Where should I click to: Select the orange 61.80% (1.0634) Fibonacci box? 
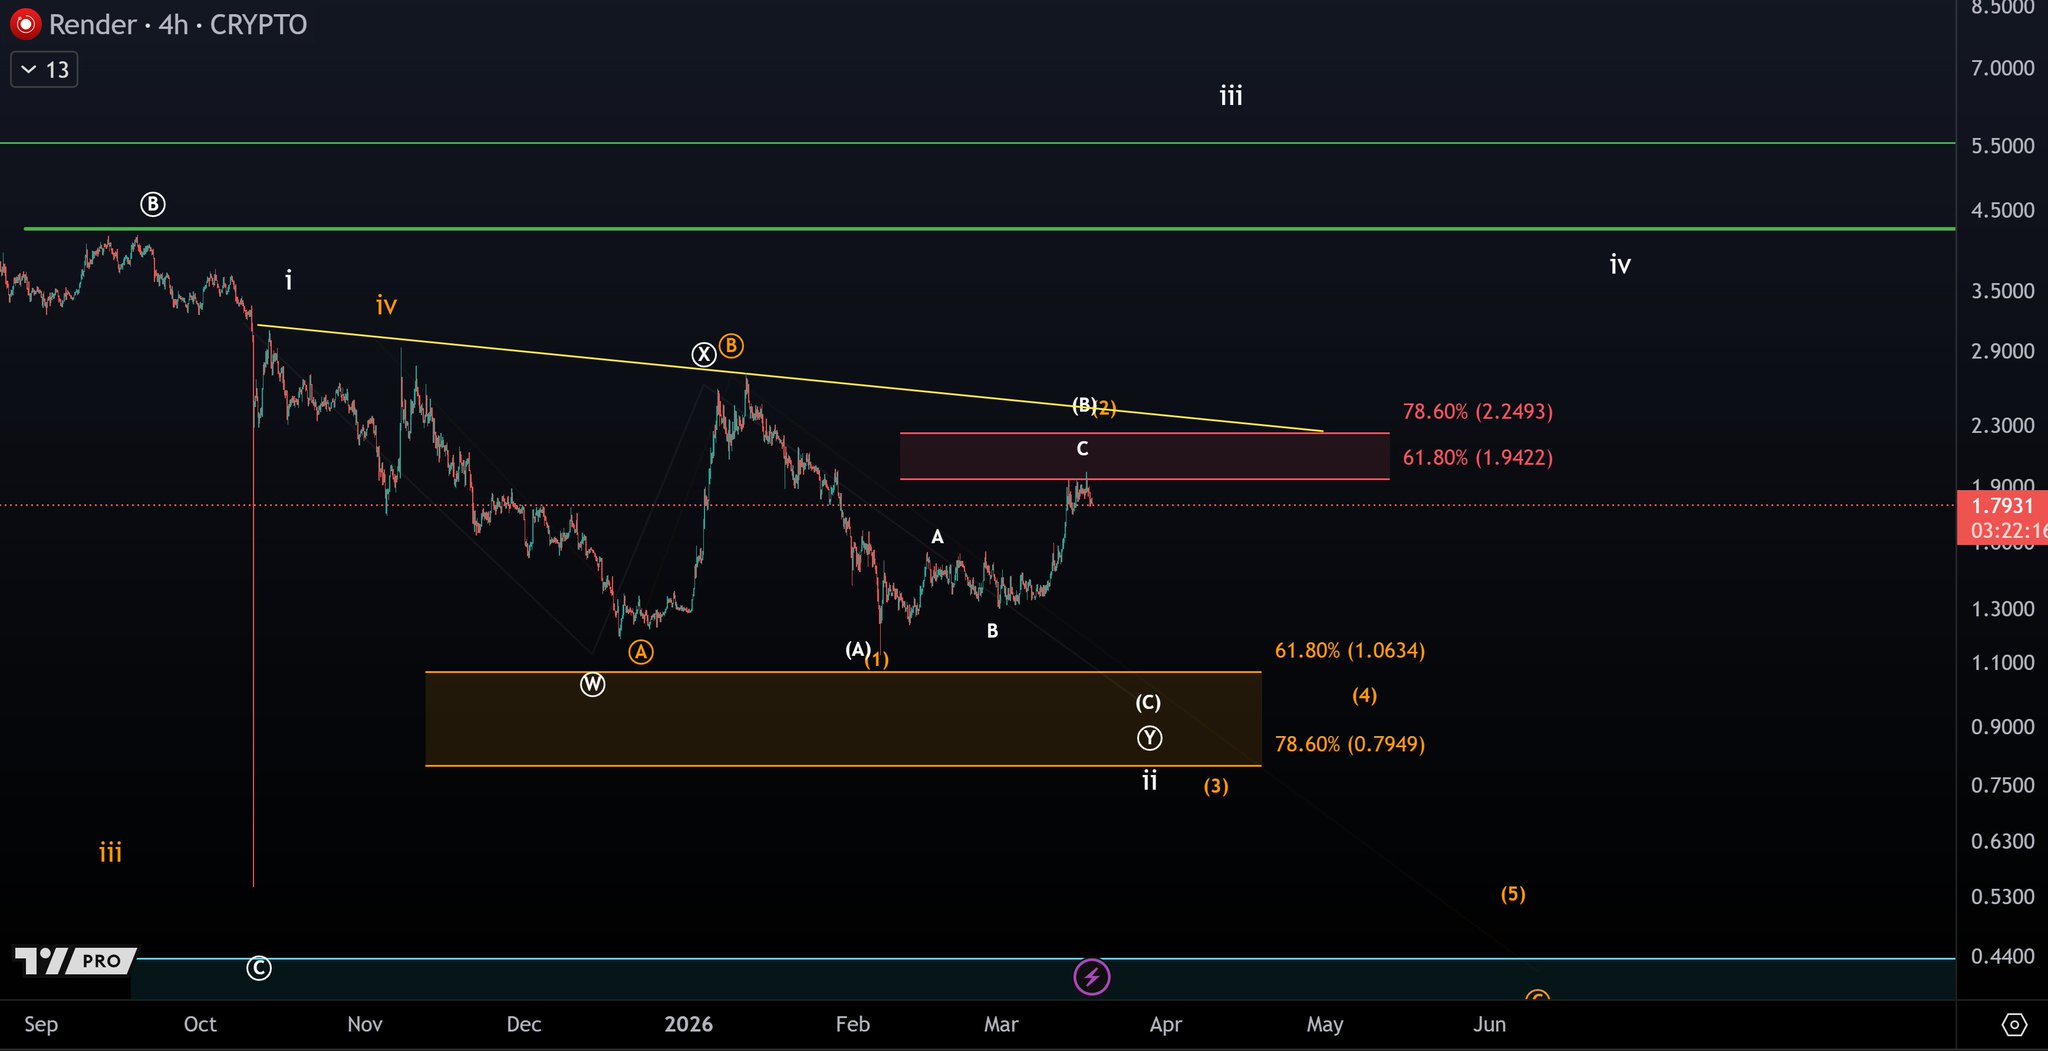[x=842, y=718]
